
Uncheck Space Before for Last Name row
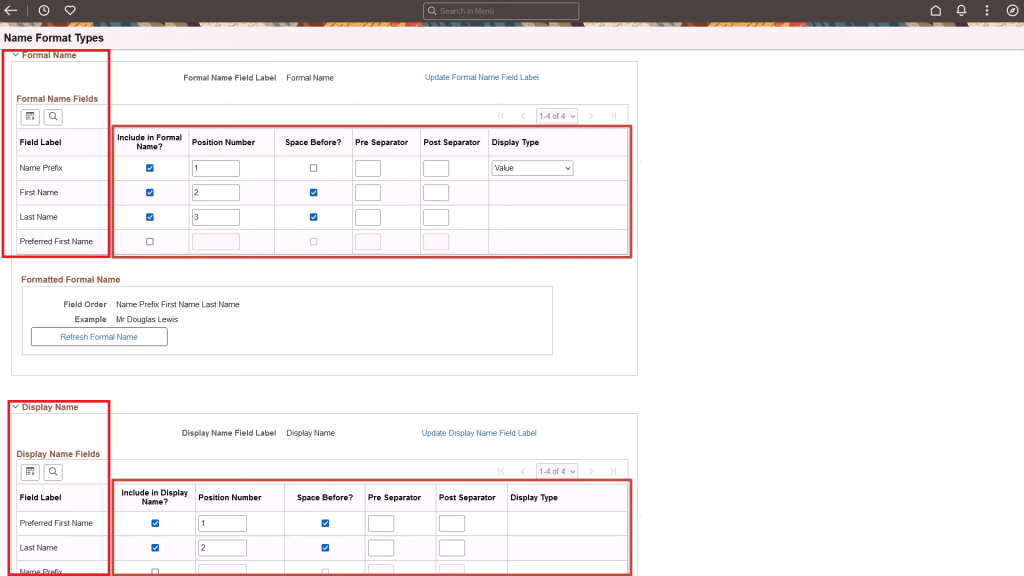(313, 216)
